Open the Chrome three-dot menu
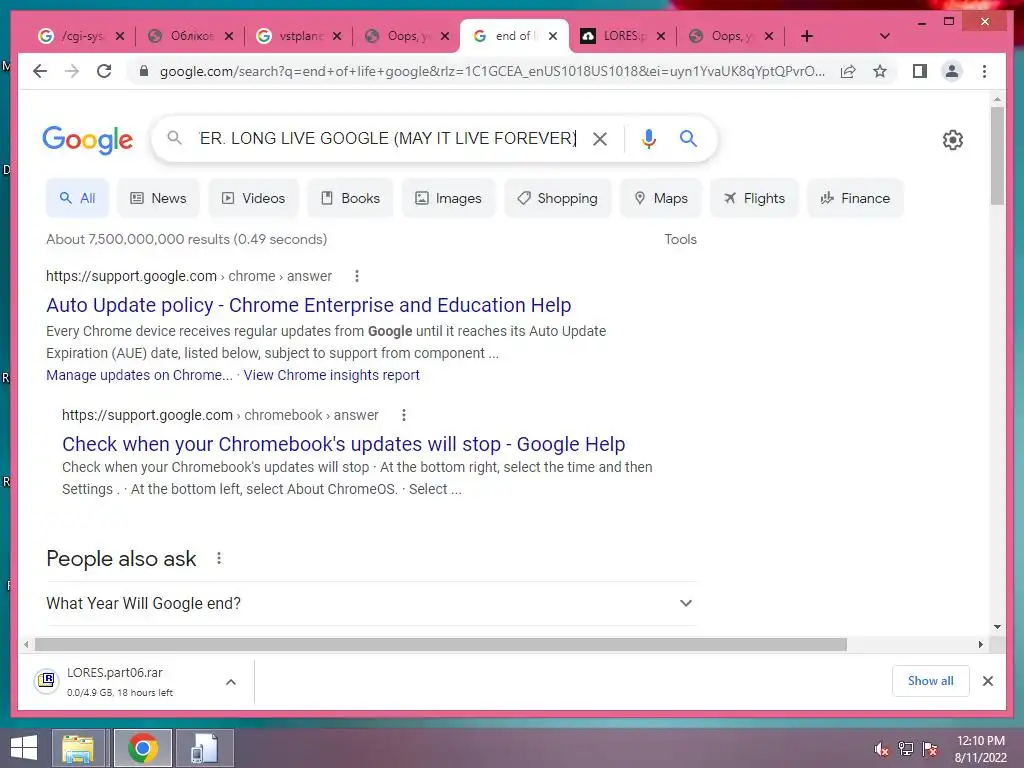This screenshot has width=1024, height=768. click(x=984, y=71)
